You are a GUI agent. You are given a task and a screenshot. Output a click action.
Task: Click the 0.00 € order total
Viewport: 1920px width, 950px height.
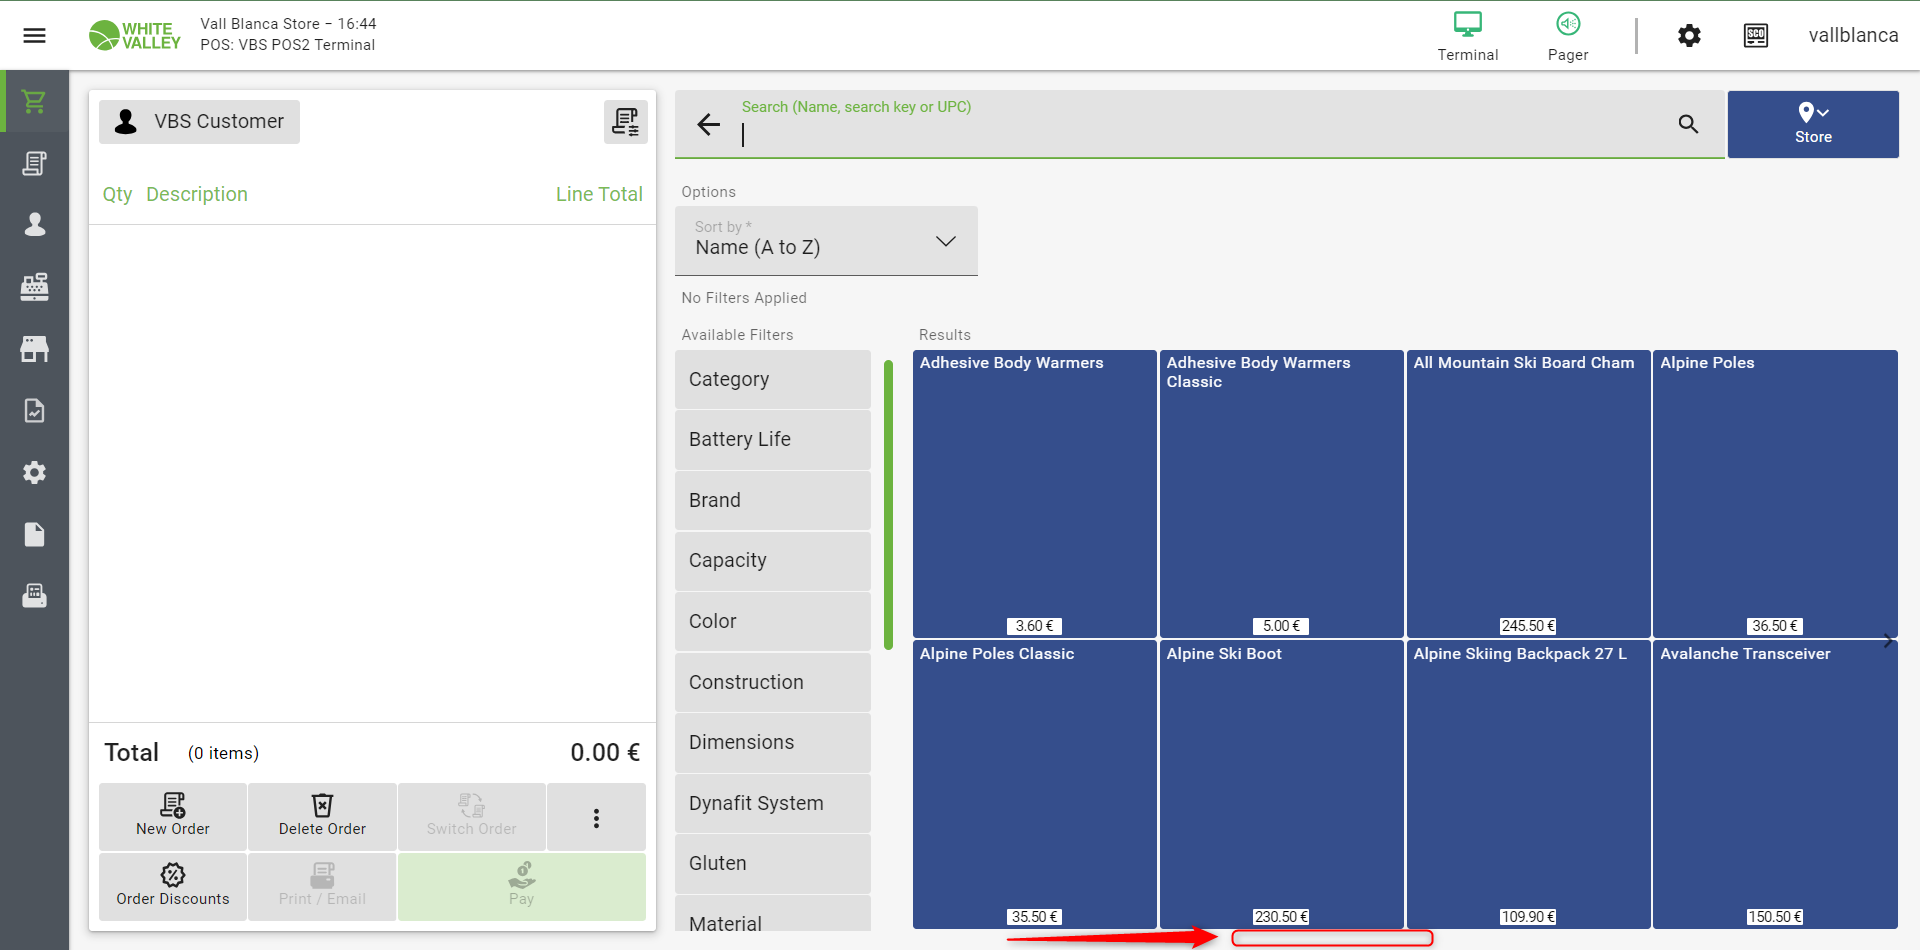pos(605,753)
